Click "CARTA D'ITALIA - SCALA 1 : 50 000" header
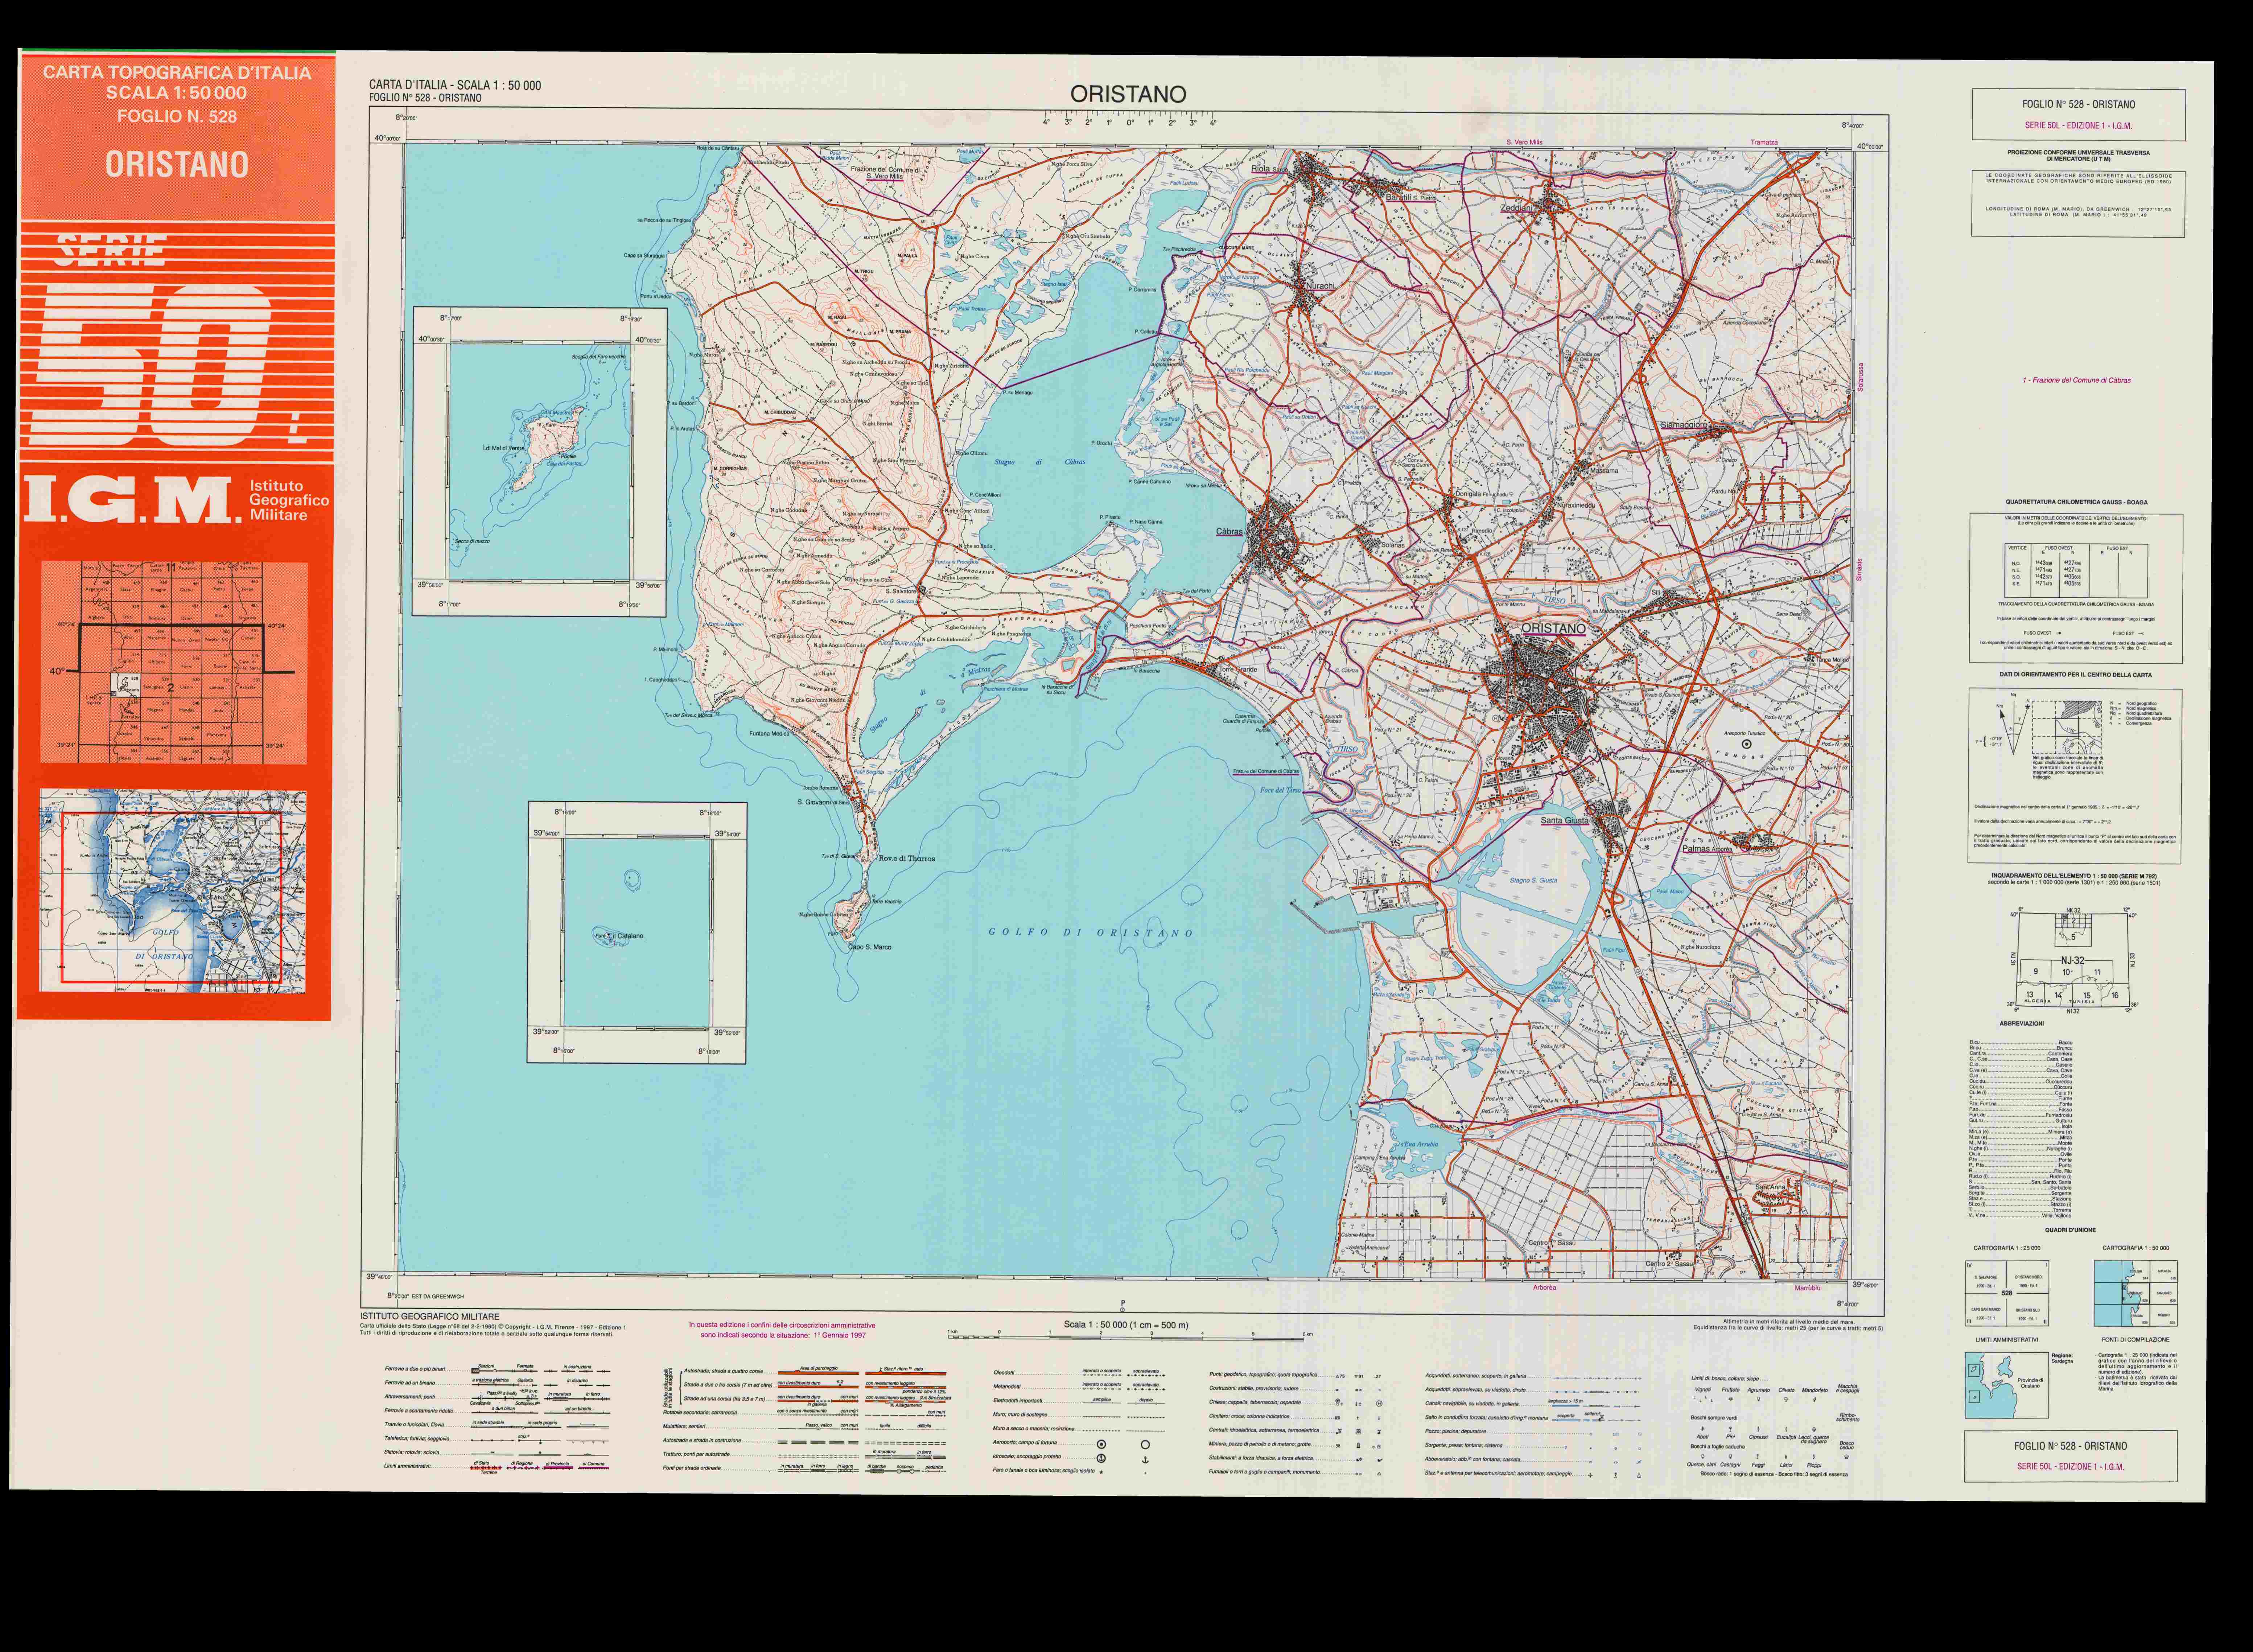Viewport: 2253px width, 1652px height. [x=455, y=85]
